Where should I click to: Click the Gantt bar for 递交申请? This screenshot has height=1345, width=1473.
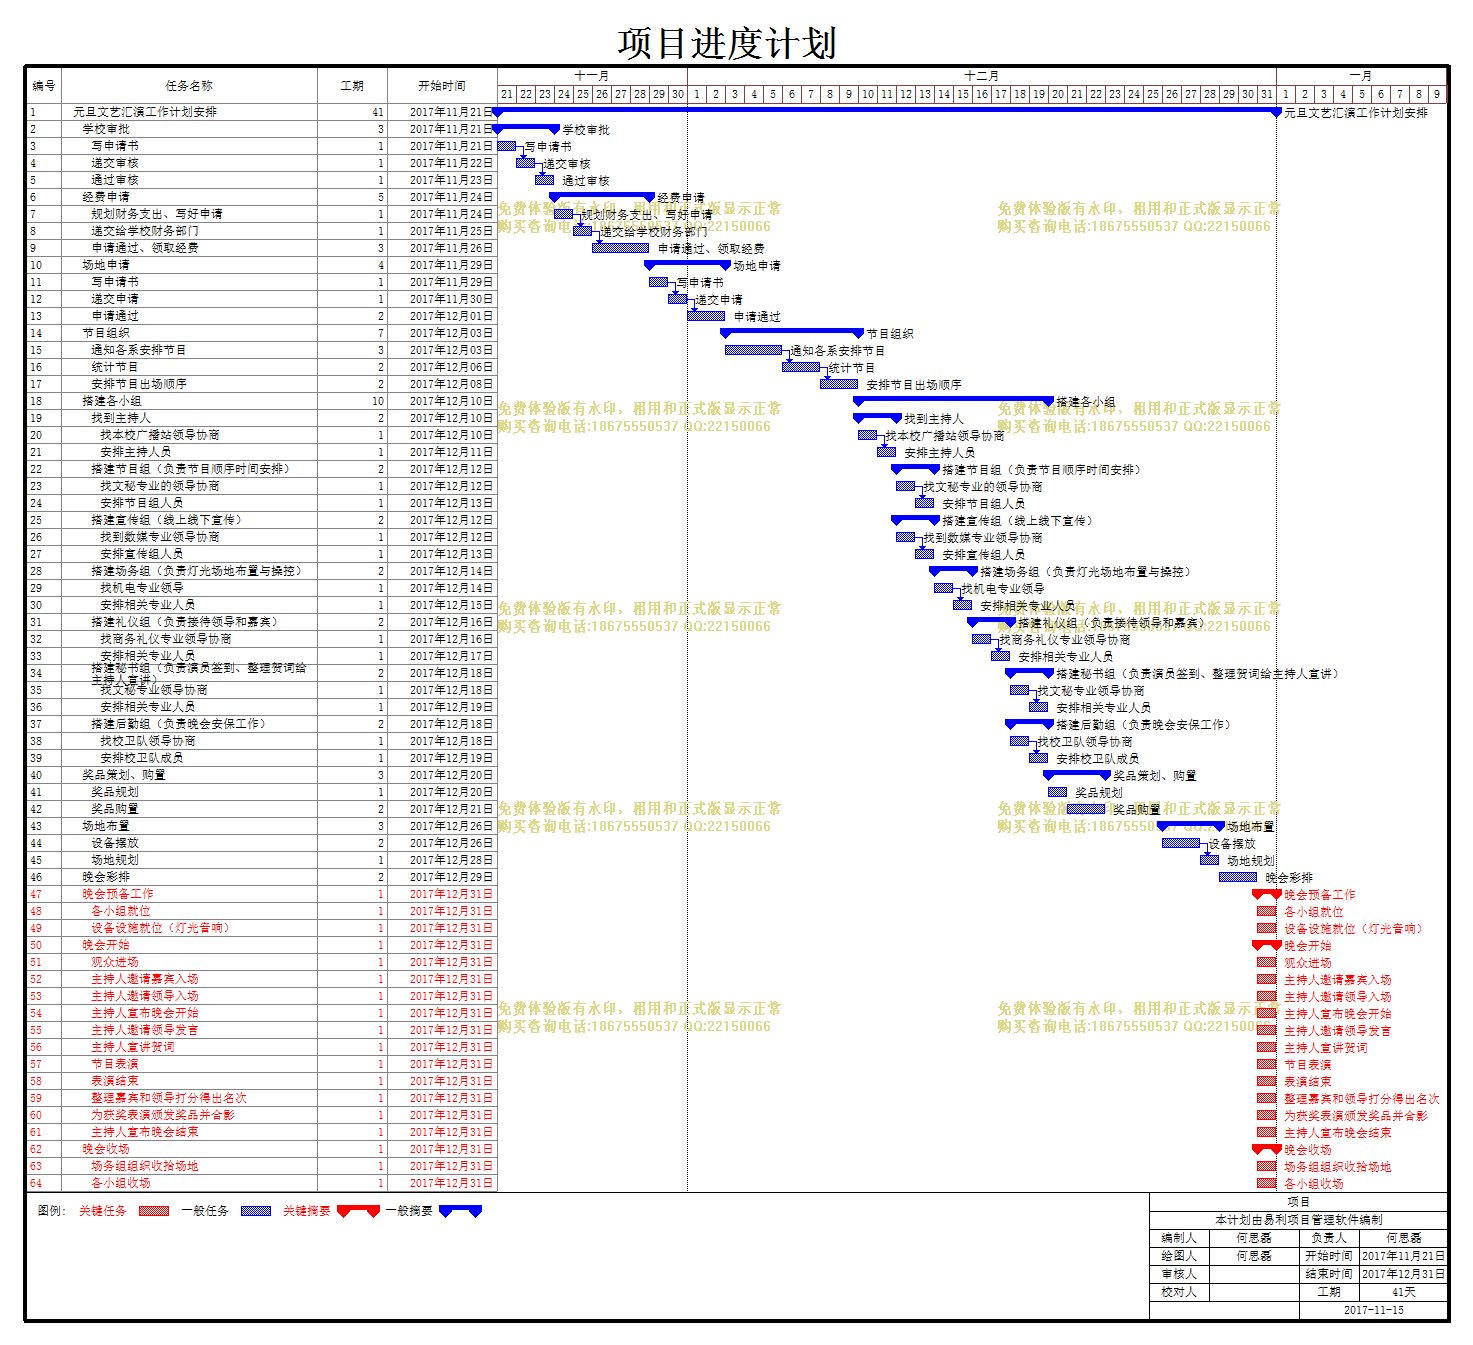677,299
